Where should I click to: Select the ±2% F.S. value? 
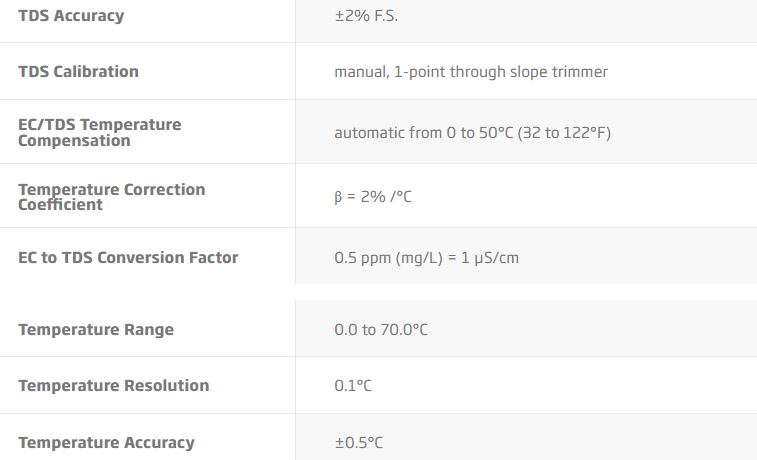coord(366,16)
